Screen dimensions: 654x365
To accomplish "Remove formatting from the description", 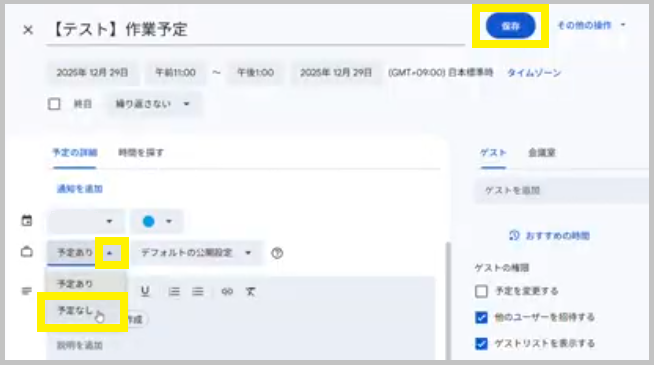I will point(250,291).
